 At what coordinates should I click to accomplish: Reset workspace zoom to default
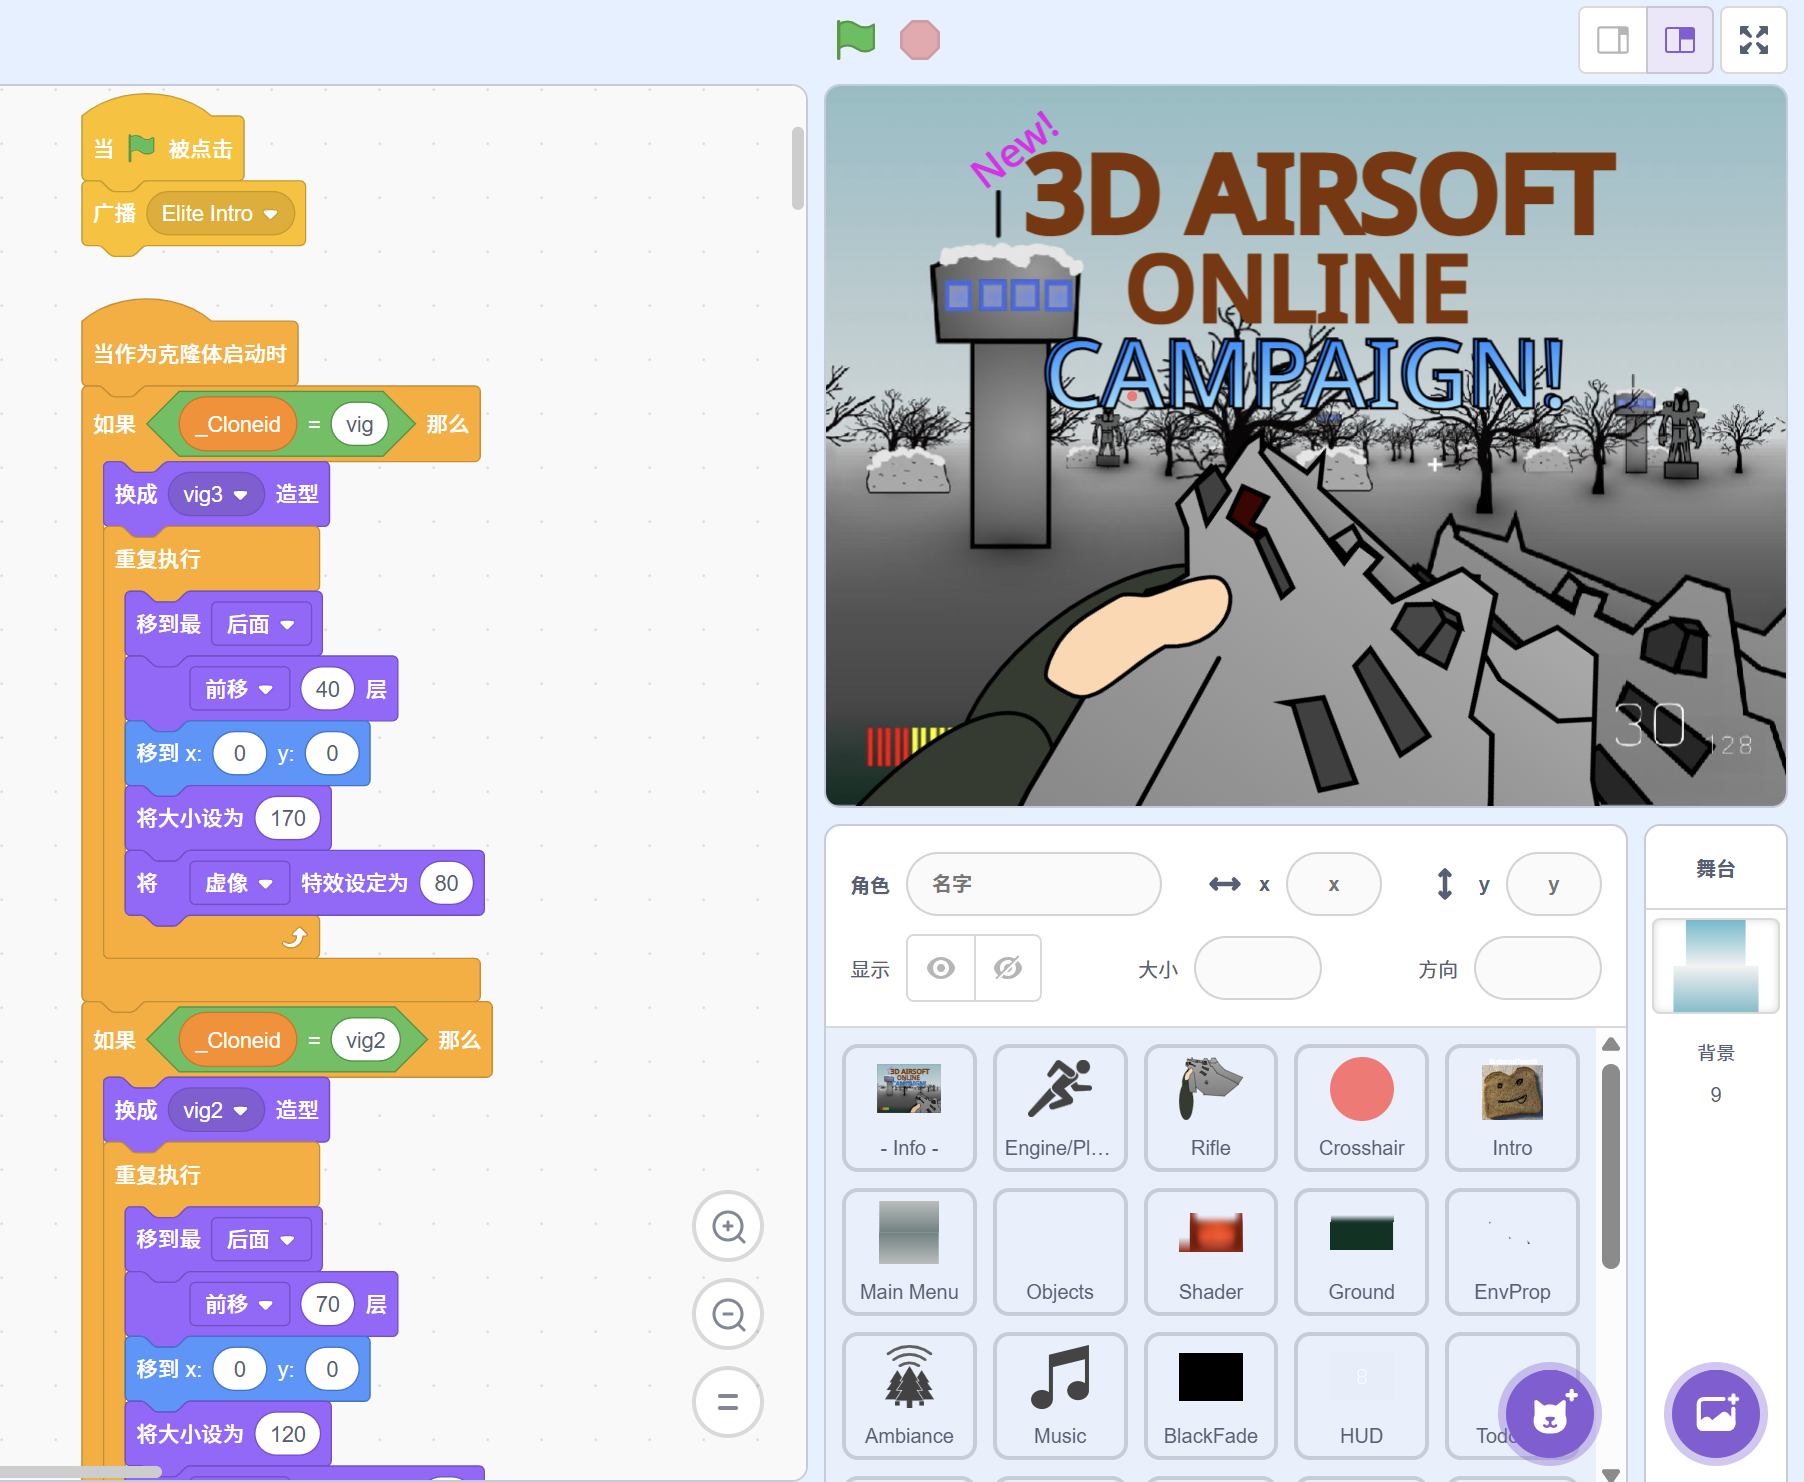click(728, 1402)
